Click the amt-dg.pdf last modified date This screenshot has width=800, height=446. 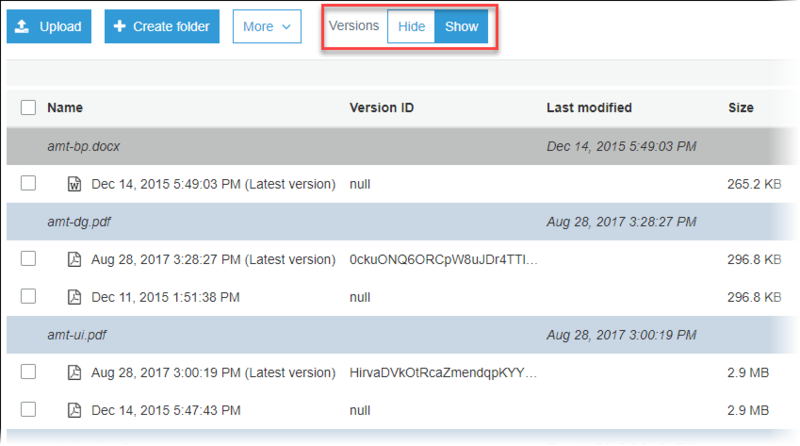[621, 222]
